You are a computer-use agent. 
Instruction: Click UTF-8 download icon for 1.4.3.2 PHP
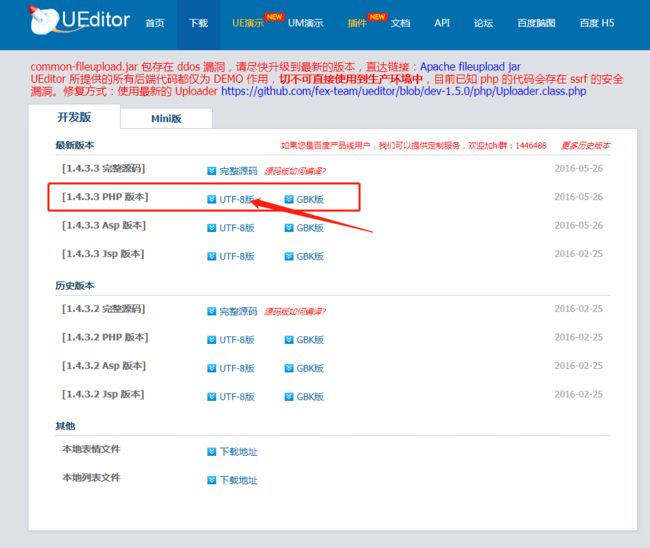[211, 340]
